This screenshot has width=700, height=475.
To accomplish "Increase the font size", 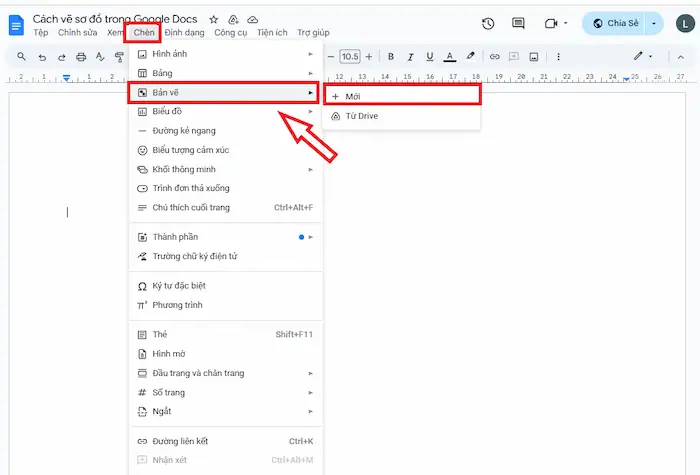I will tap(369, 57).
